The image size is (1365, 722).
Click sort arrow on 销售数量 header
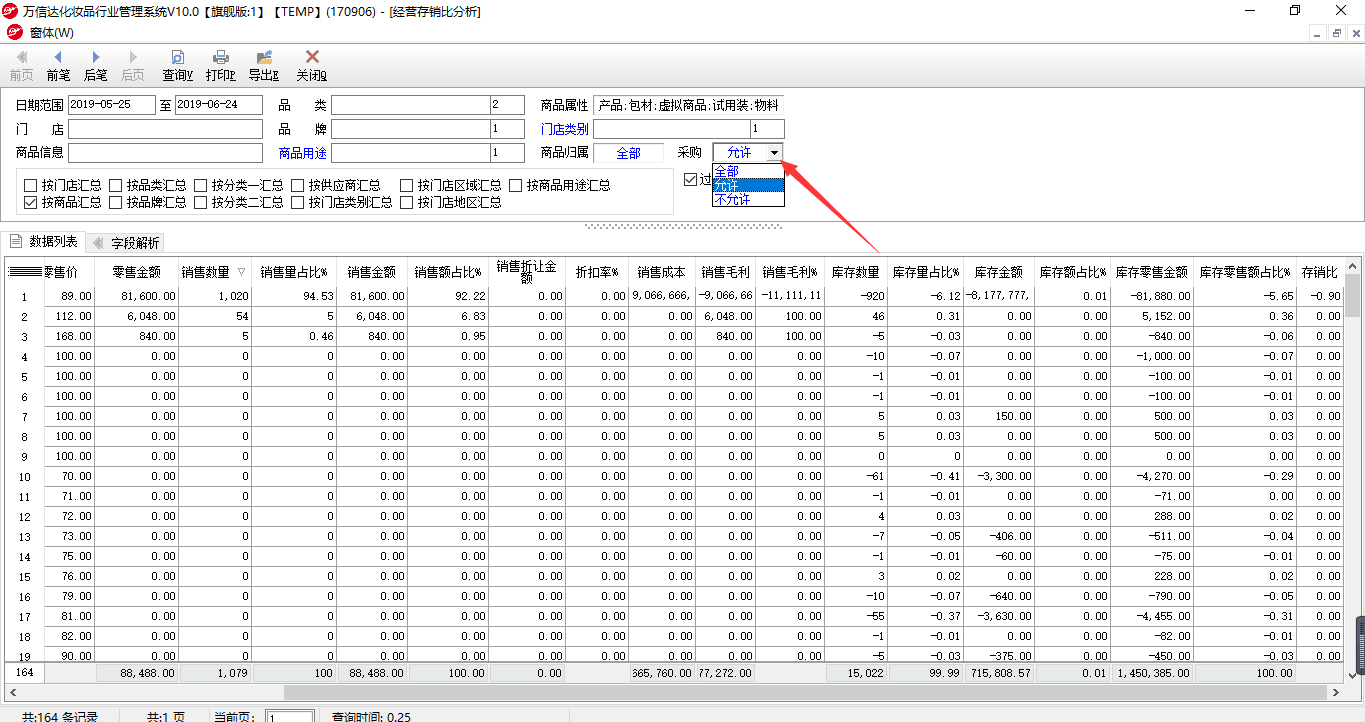[241, 272]
